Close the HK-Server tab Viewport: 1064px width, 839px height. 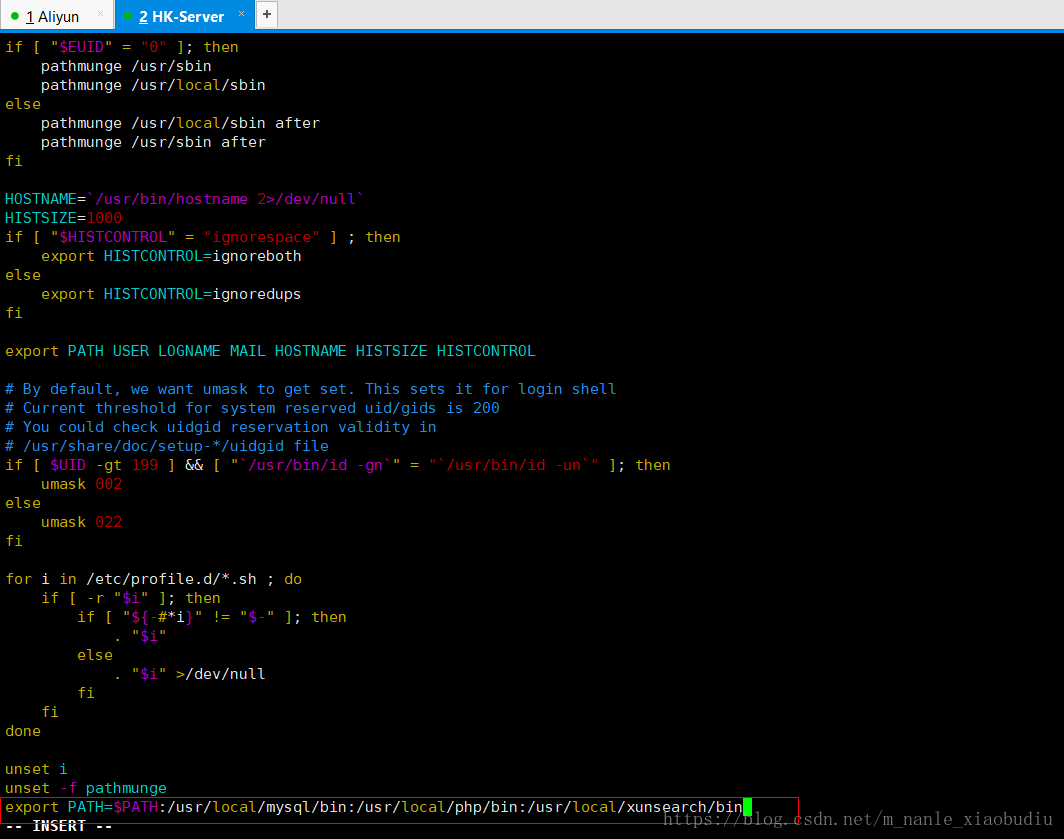click(x=241, y=14)
